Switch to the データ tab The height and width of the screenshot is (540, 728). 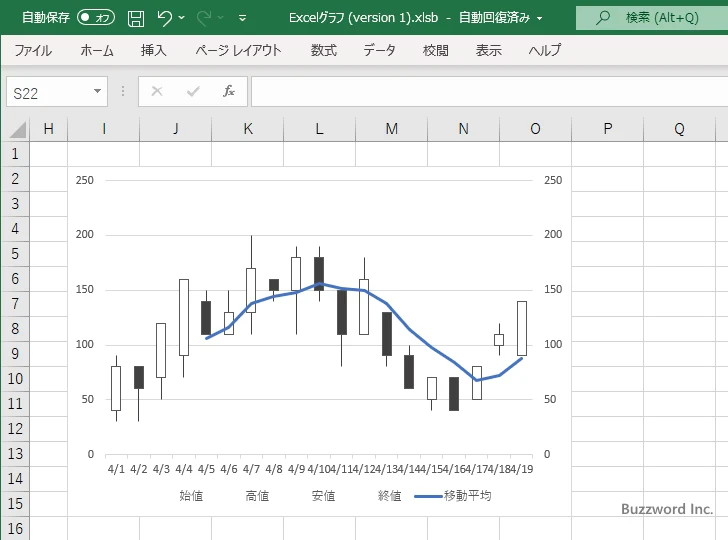[379, 50]
